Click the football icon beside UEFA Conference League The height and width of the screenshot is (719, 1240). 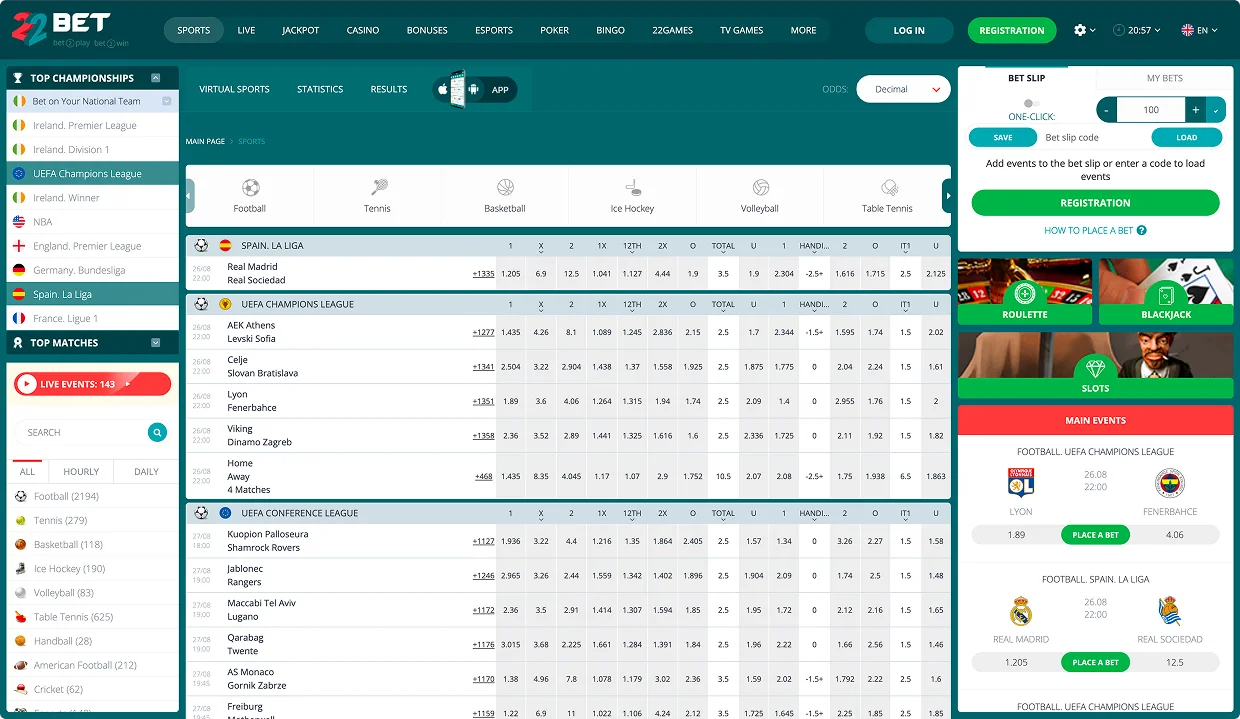tap(202, 513)
